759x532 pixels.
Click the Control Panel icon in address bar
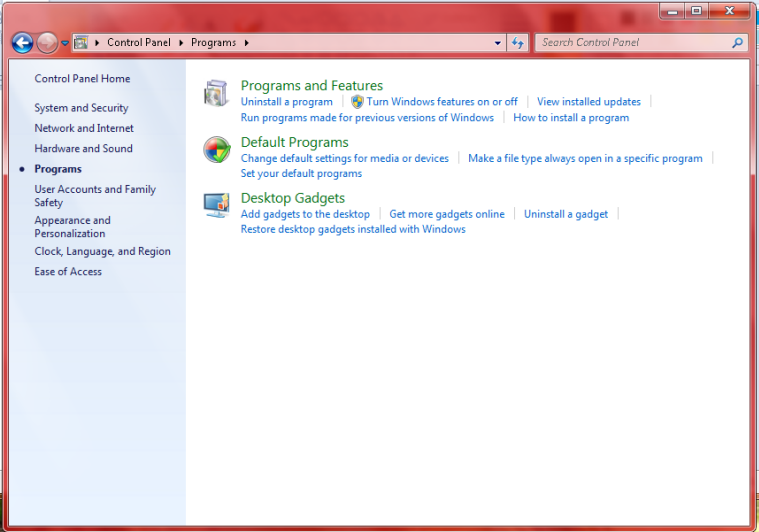coord(81,43)
